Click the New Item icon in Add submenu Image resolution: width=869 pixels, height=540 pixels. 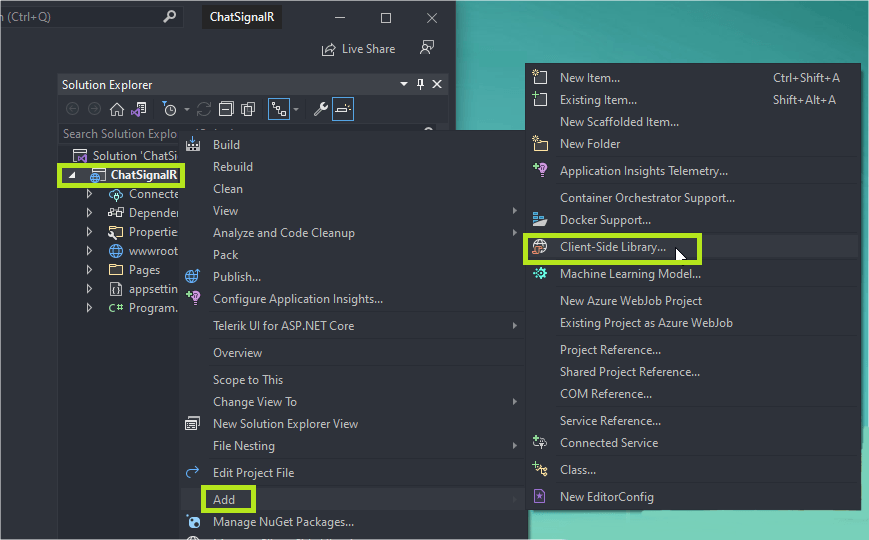[x=540, y=77]
